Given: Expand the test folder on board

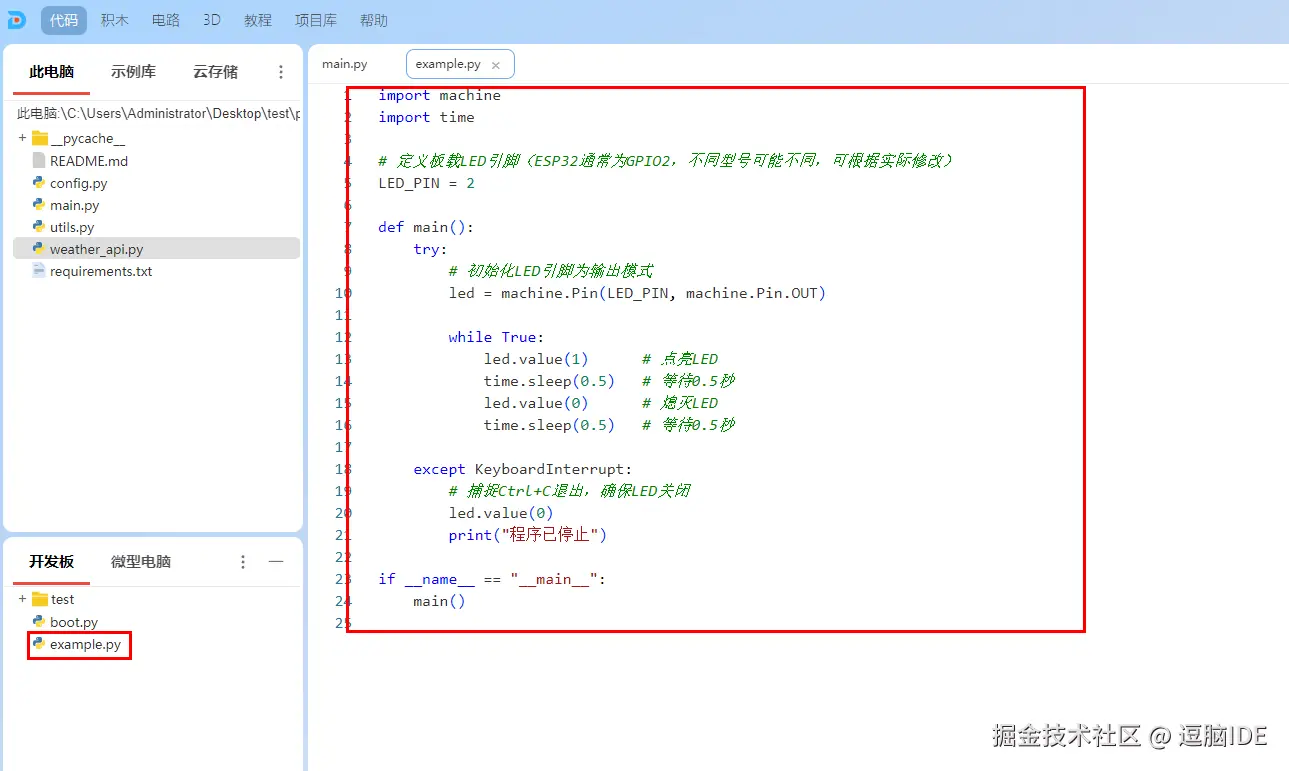Looking at the screenshot, I should 22,599.
